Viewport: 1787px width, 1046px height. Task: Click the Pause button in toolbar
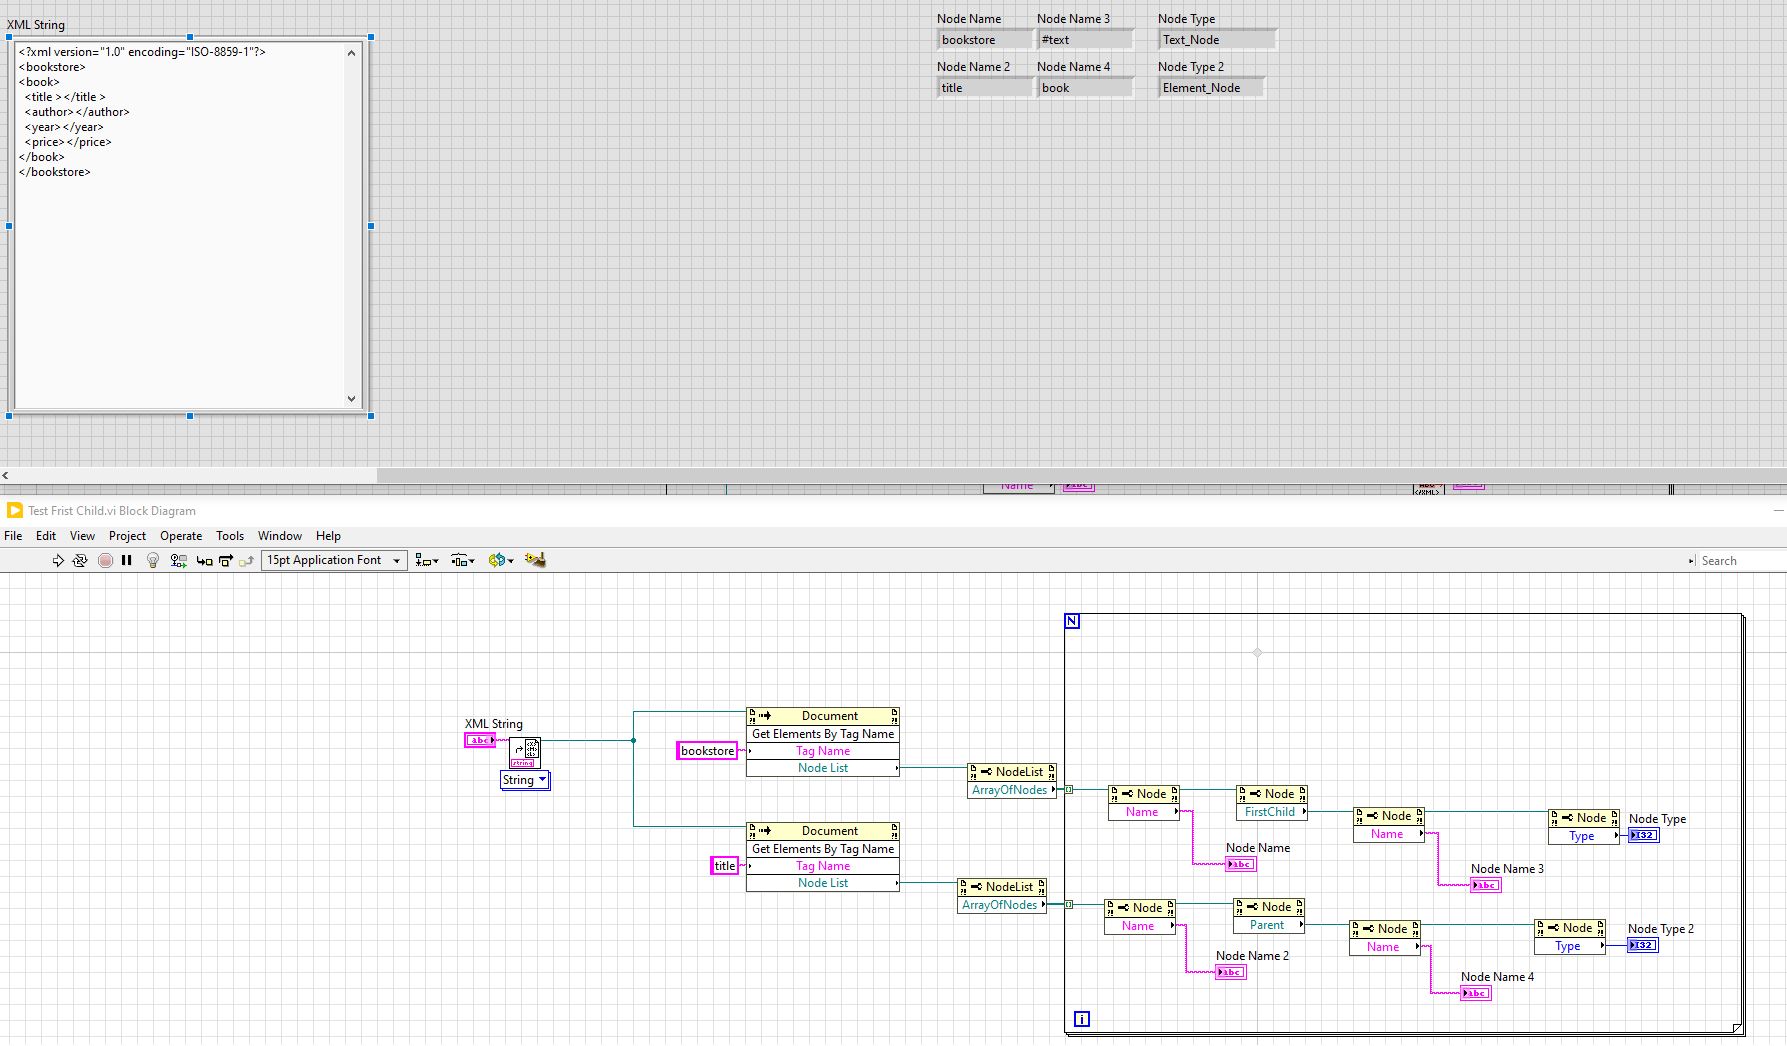point(127,561)
